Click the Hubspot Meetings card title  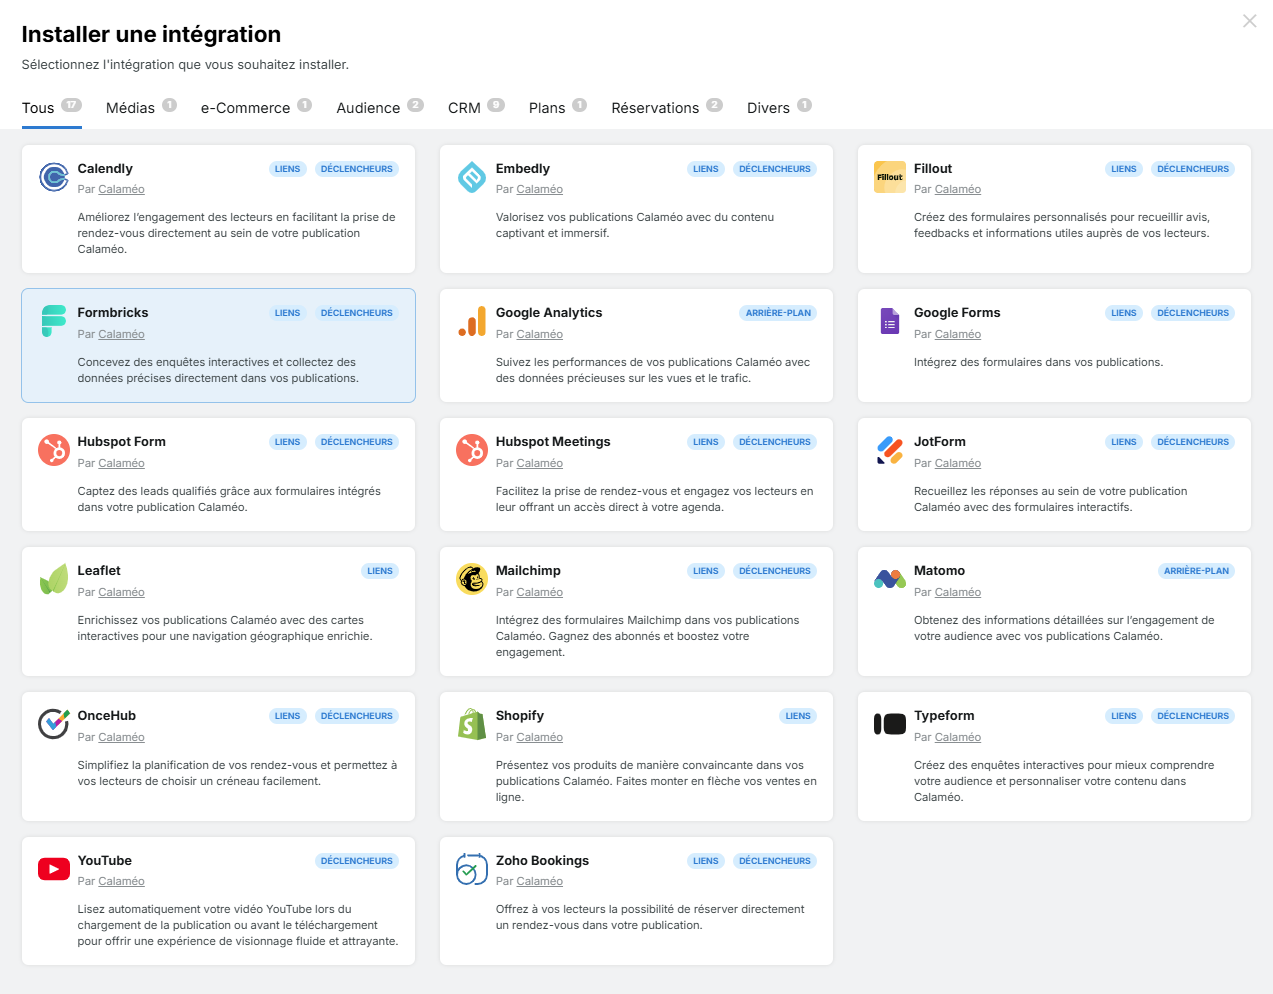click(x=553, y=441)
